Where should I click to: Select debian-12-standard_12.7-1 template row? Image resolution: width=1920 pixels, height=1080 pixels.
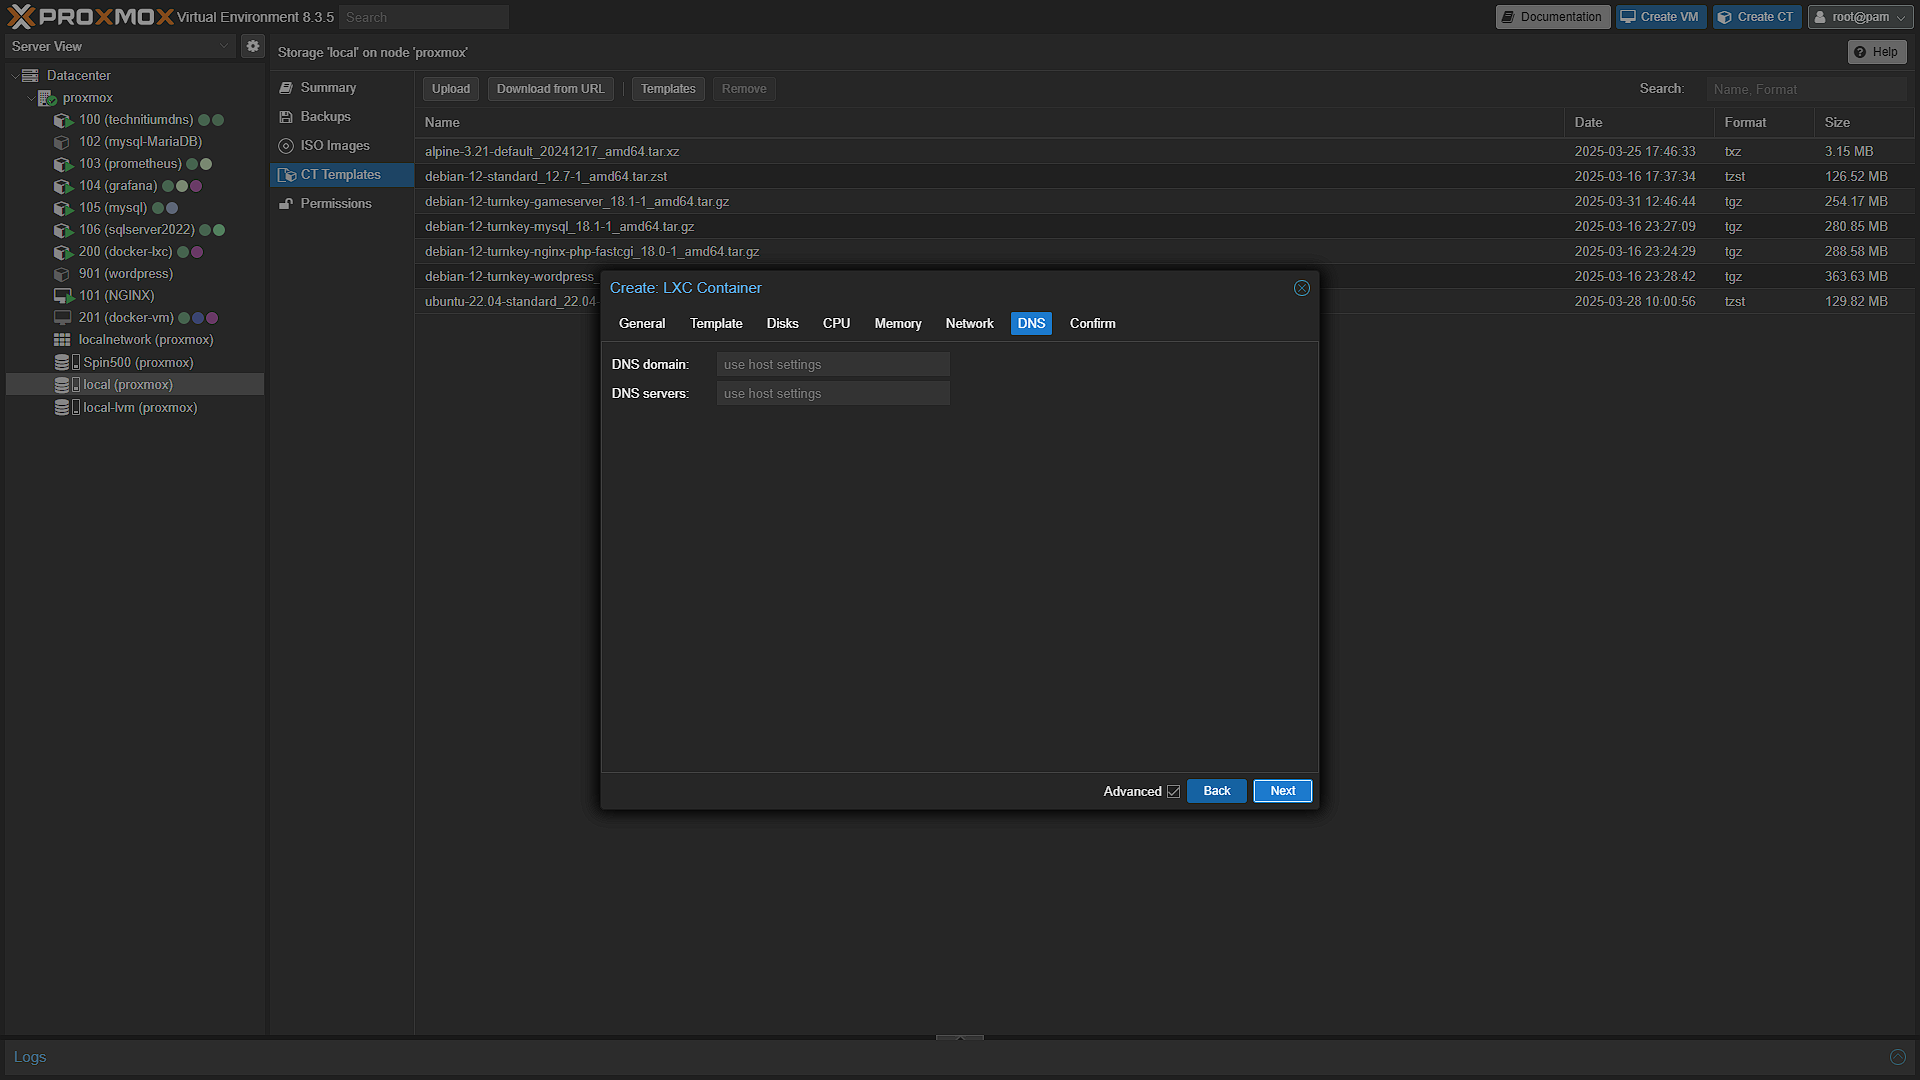[x=1164, y=176]
